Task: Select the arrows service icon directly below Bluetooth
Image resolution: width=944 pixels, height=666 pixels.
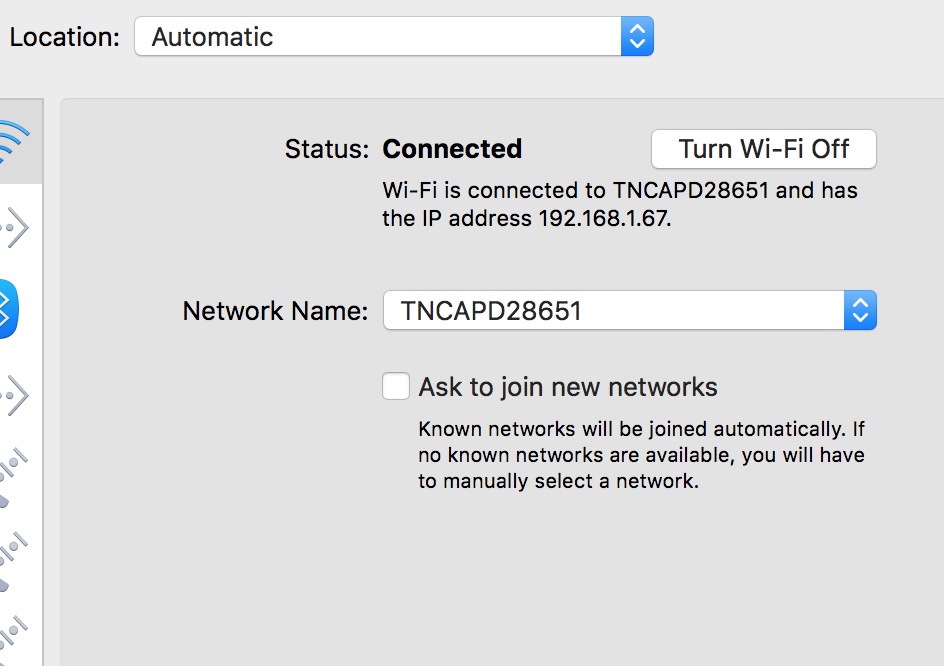Action: click(12, 395)
